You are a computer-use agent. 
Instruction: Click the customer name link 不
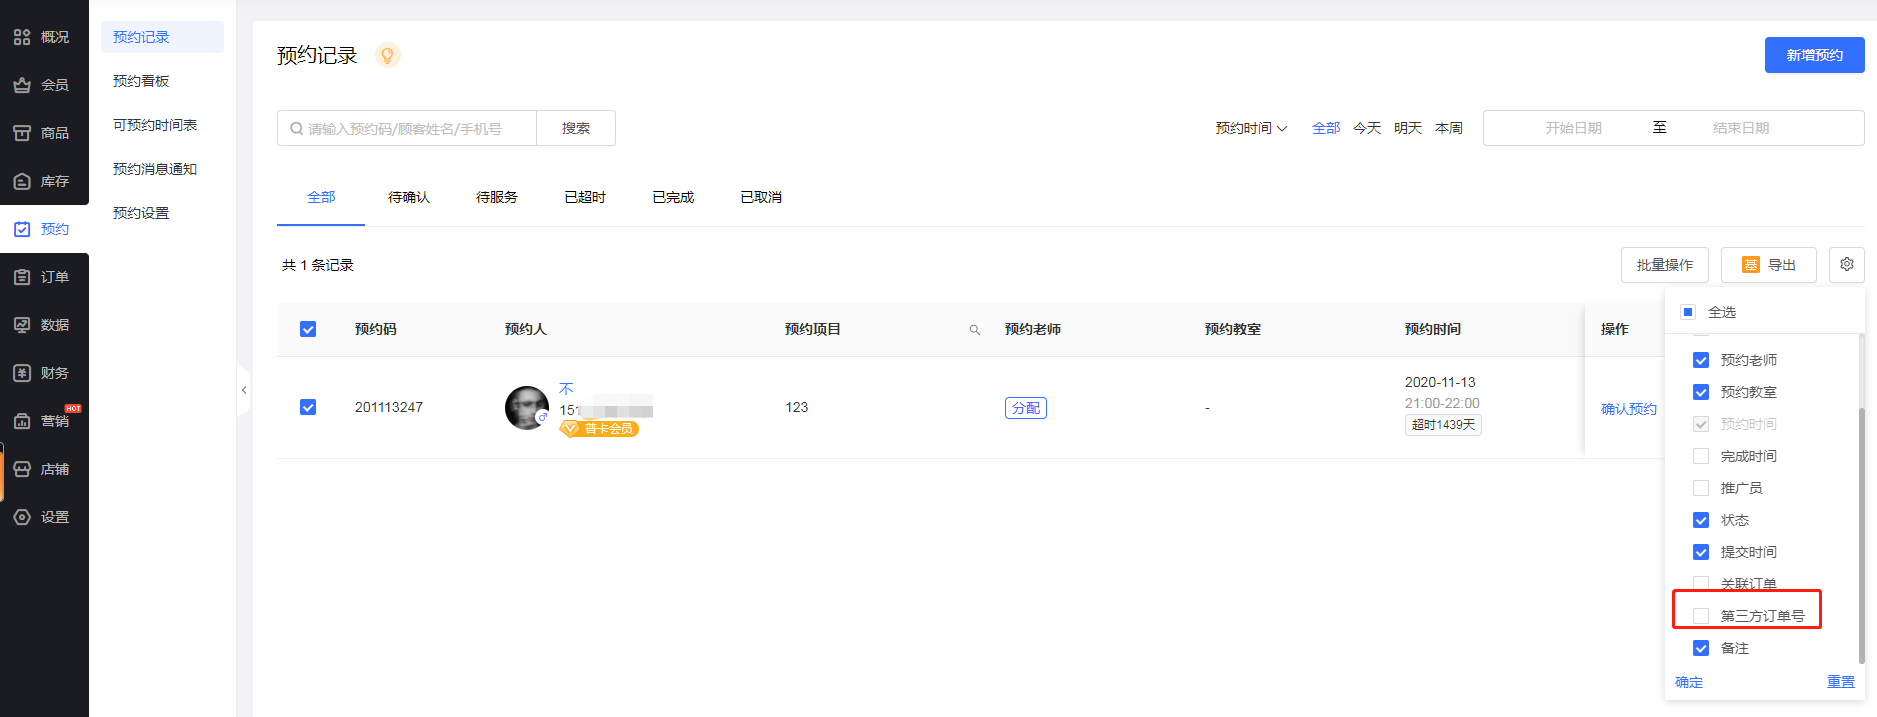[x=566, y=389]
